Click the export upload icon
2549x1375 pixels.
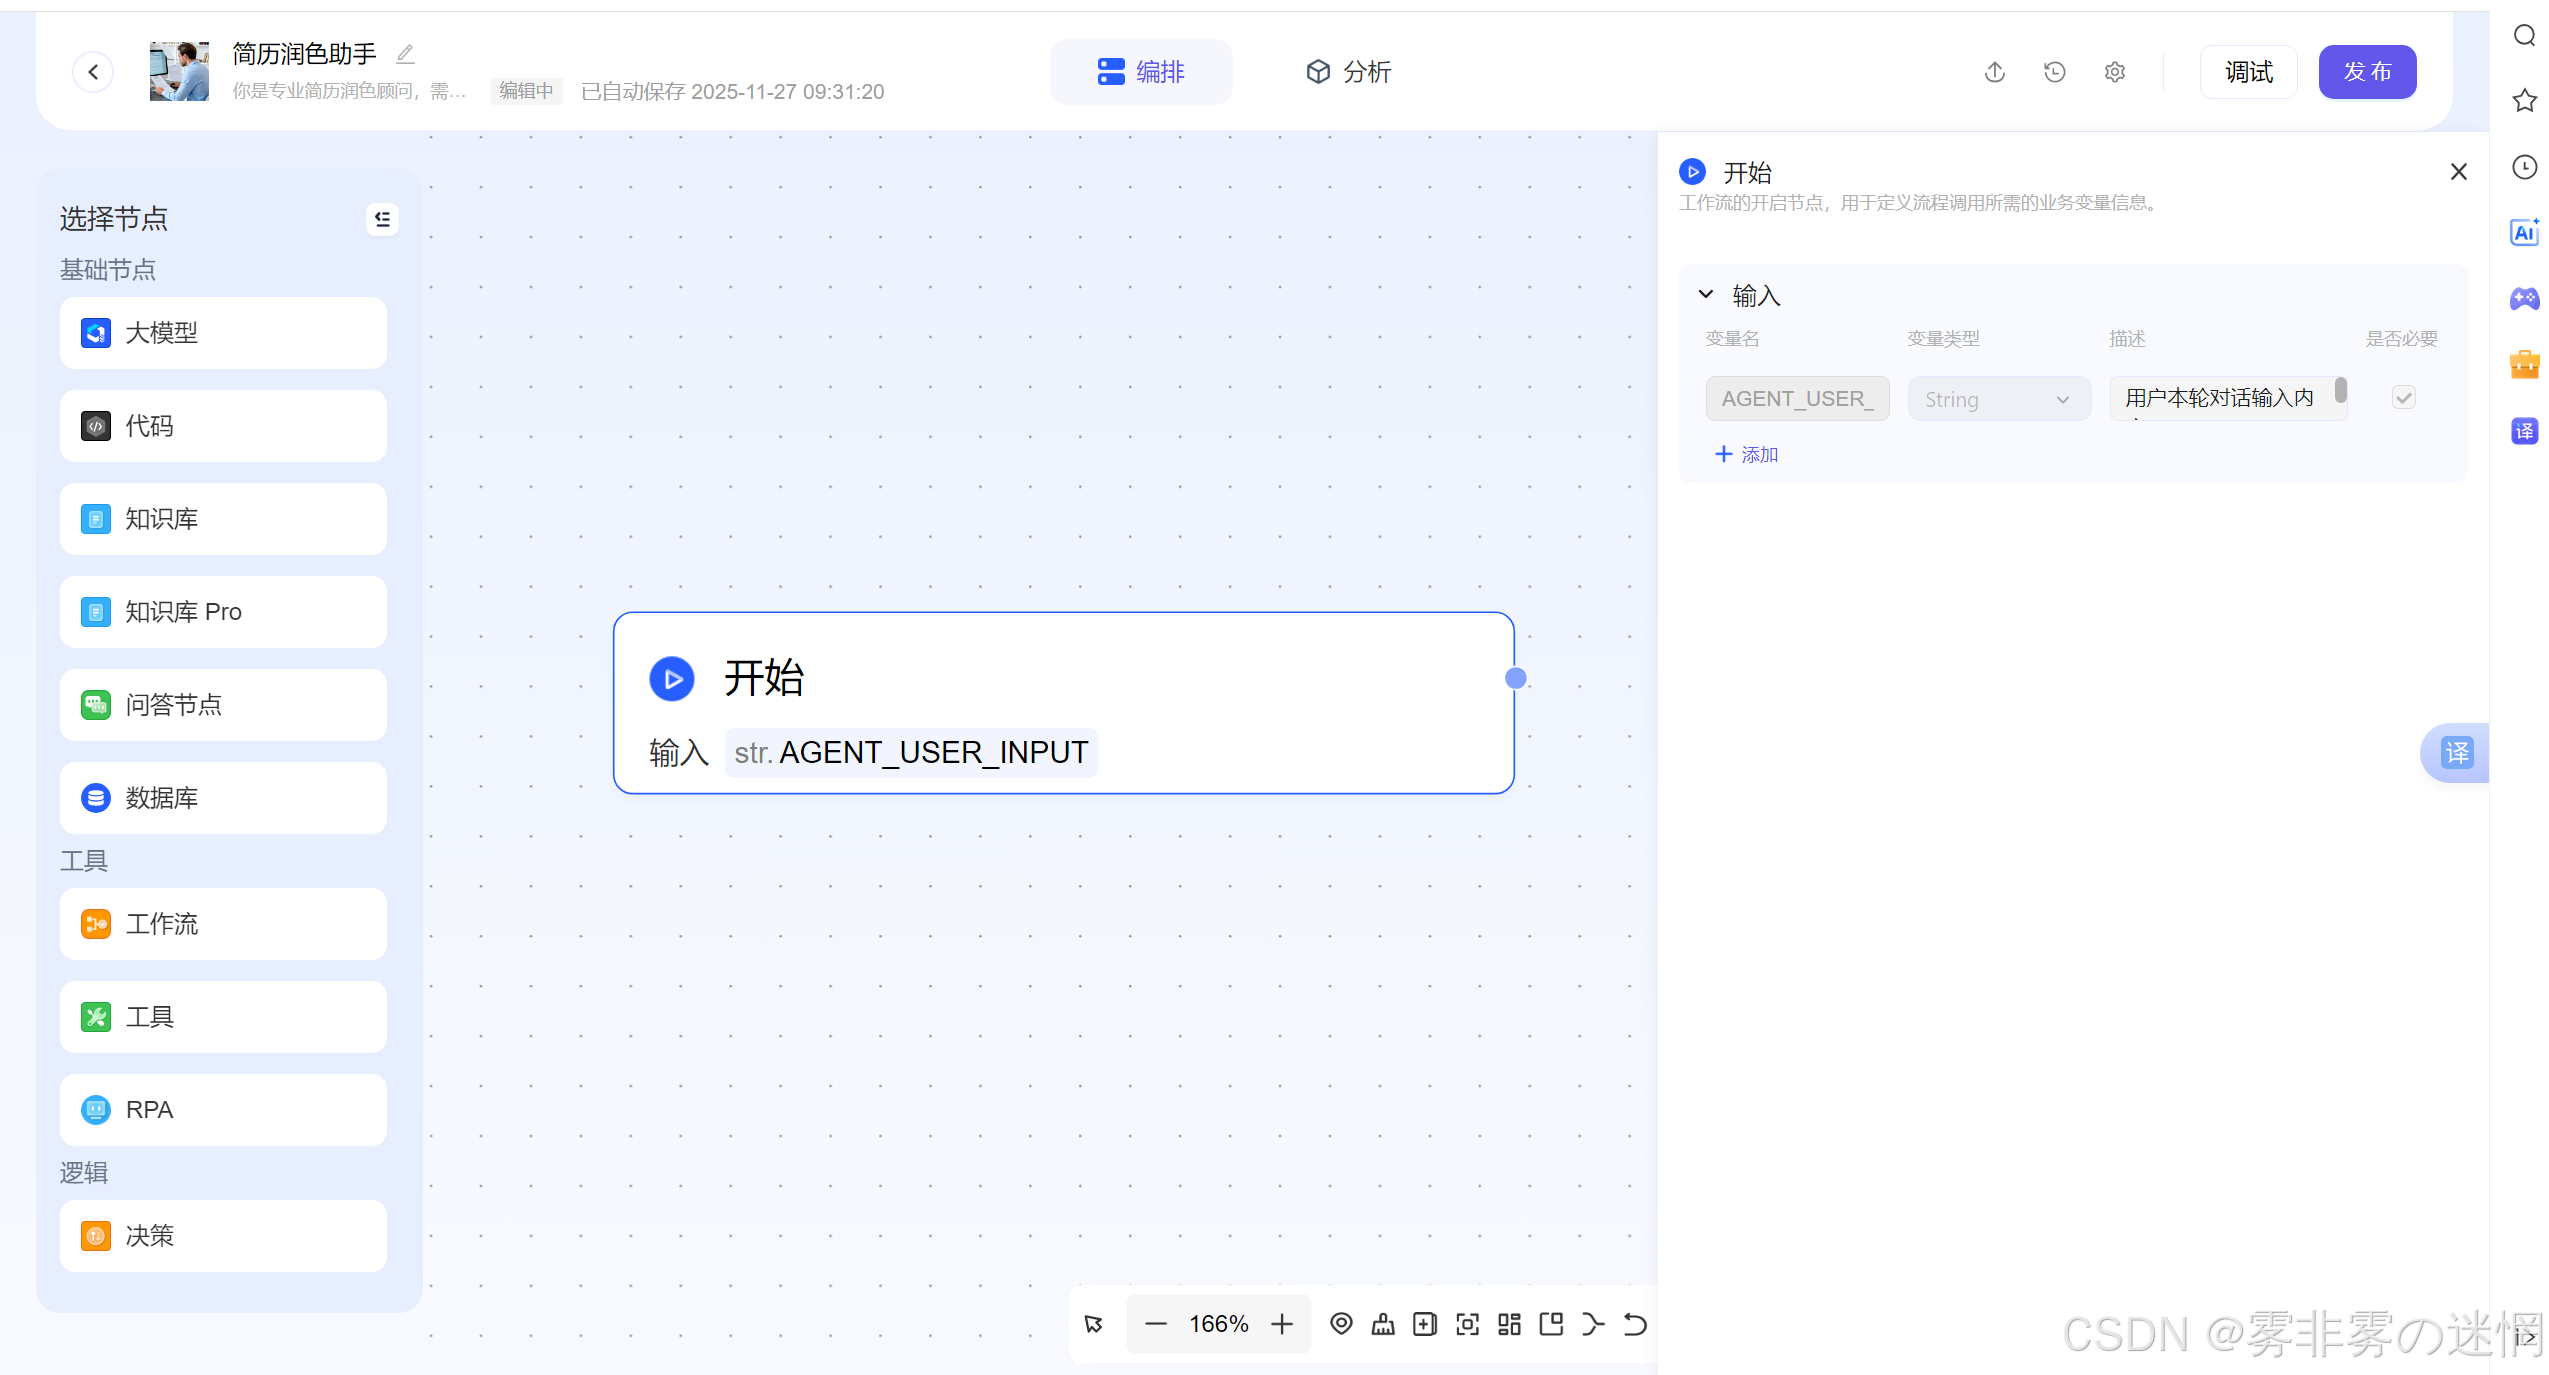[1994, 72]
